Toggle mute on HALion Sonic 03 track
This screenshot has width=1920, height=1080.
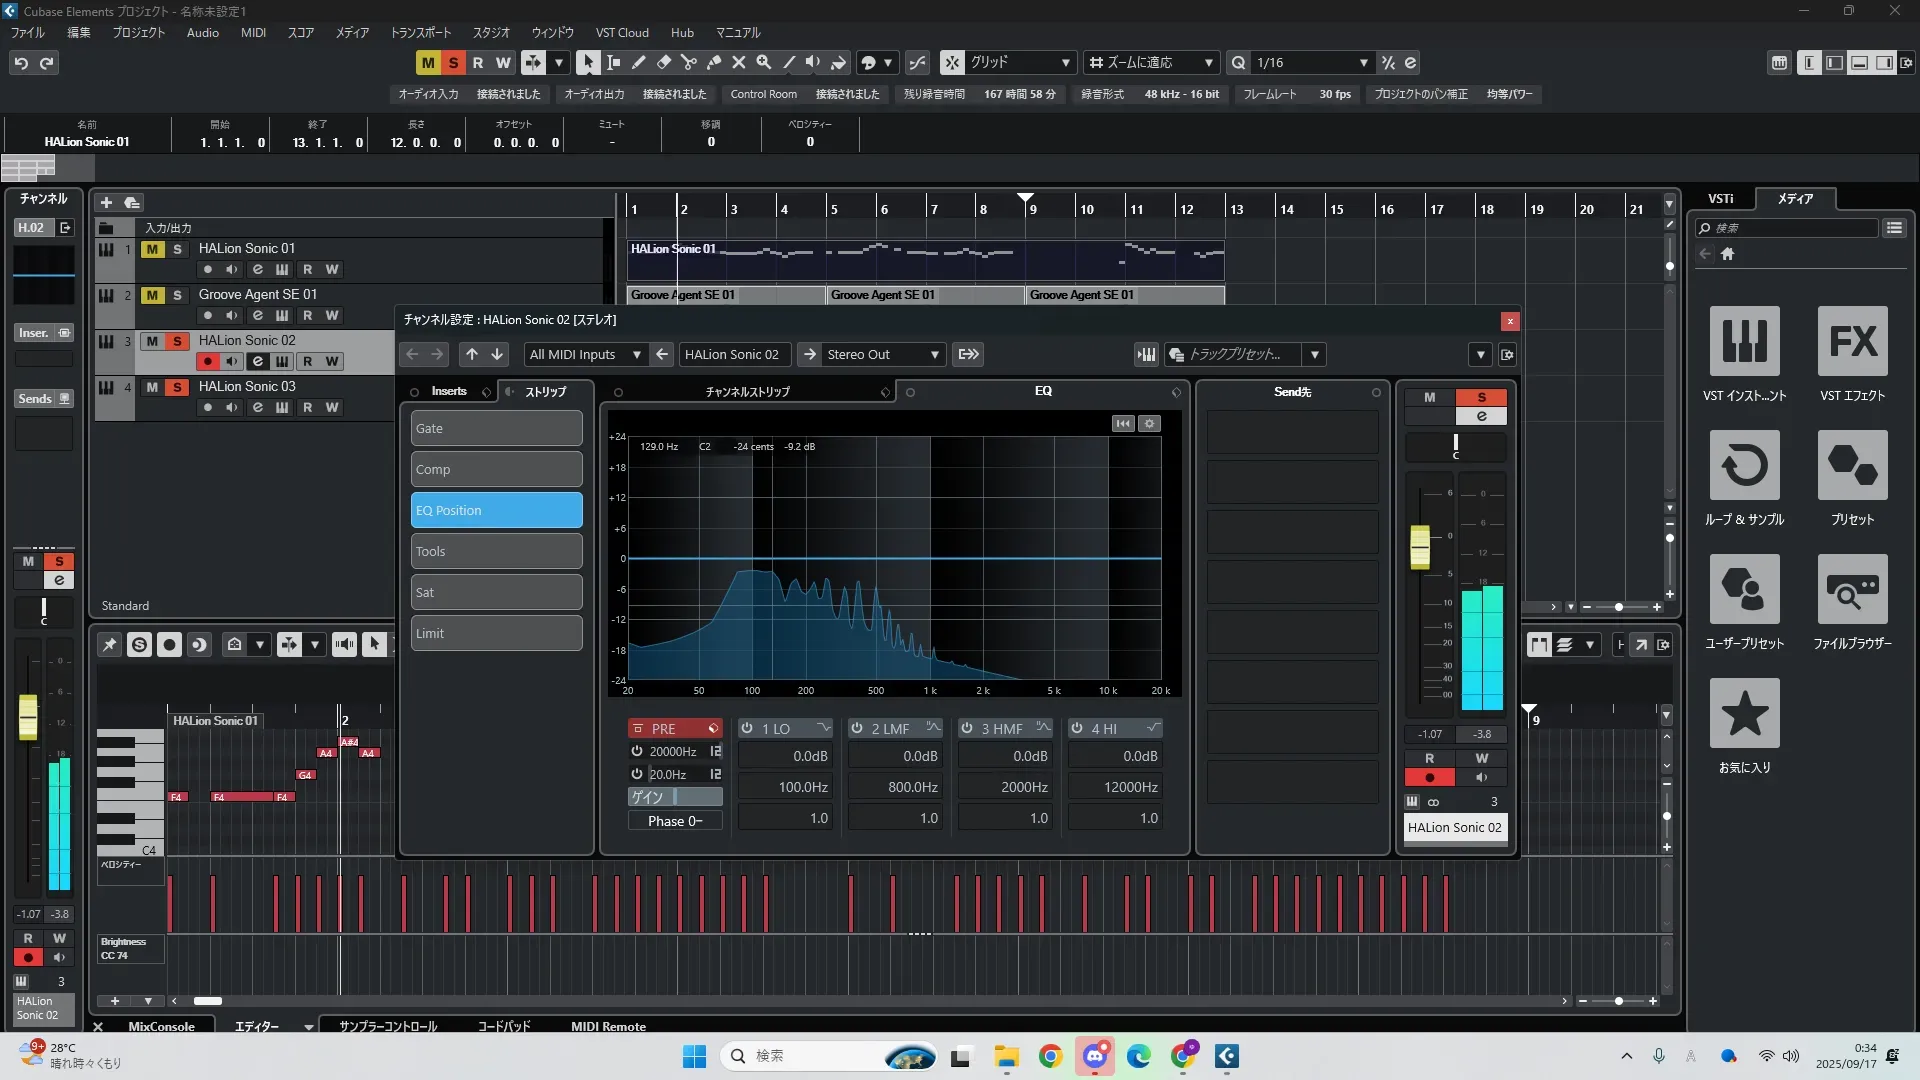152,387
